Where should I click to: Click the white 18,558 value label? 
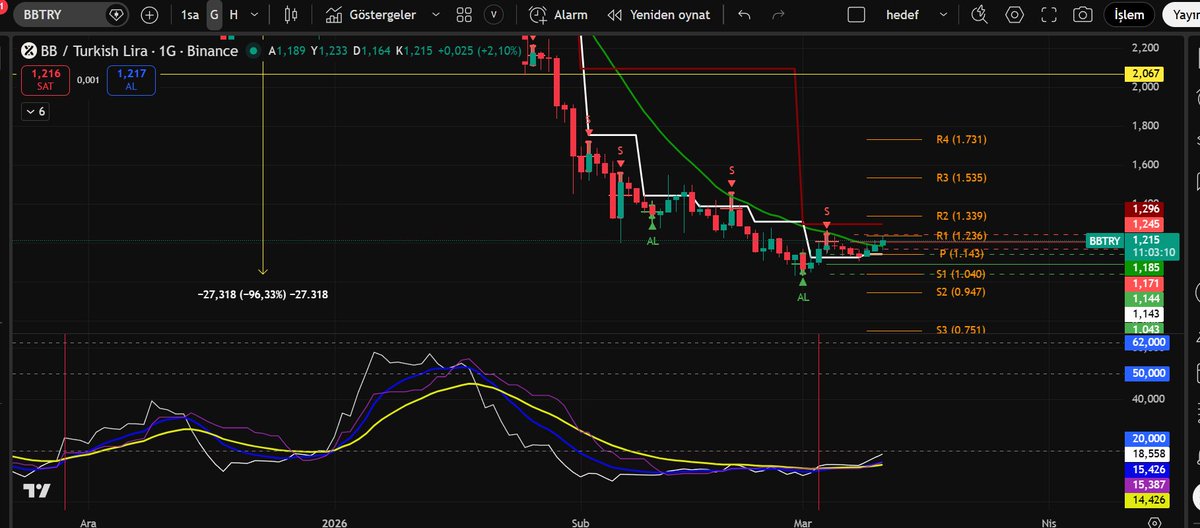coord(1148,453)
